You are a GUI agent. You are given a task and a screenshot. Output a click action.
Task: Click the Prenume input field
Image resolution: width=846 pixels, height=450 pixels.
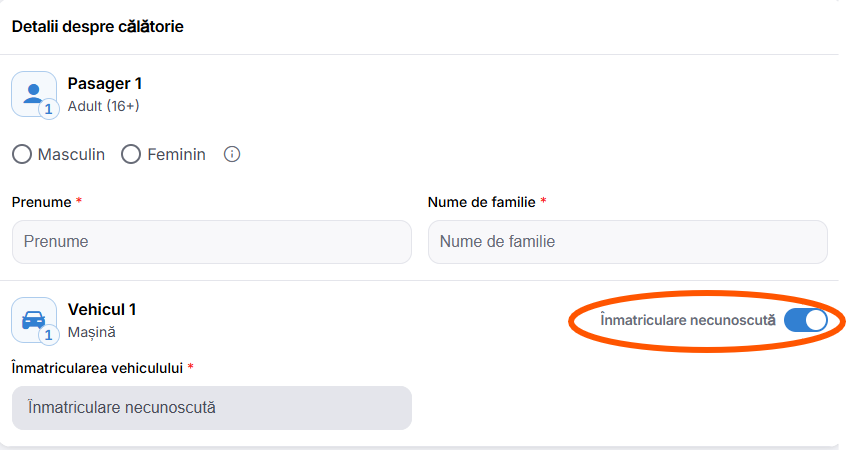pyautogui.click(x=212, y=242)
